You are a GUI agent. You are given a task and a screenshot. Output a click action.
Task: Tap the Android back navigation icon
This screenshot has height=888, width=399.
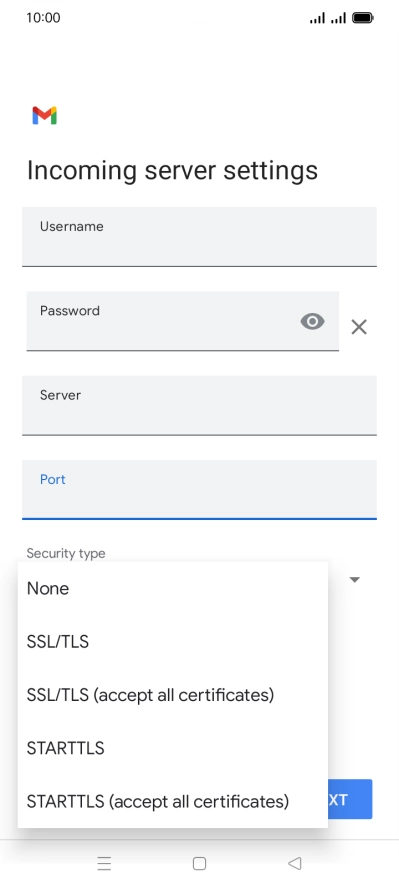point(294,863)
